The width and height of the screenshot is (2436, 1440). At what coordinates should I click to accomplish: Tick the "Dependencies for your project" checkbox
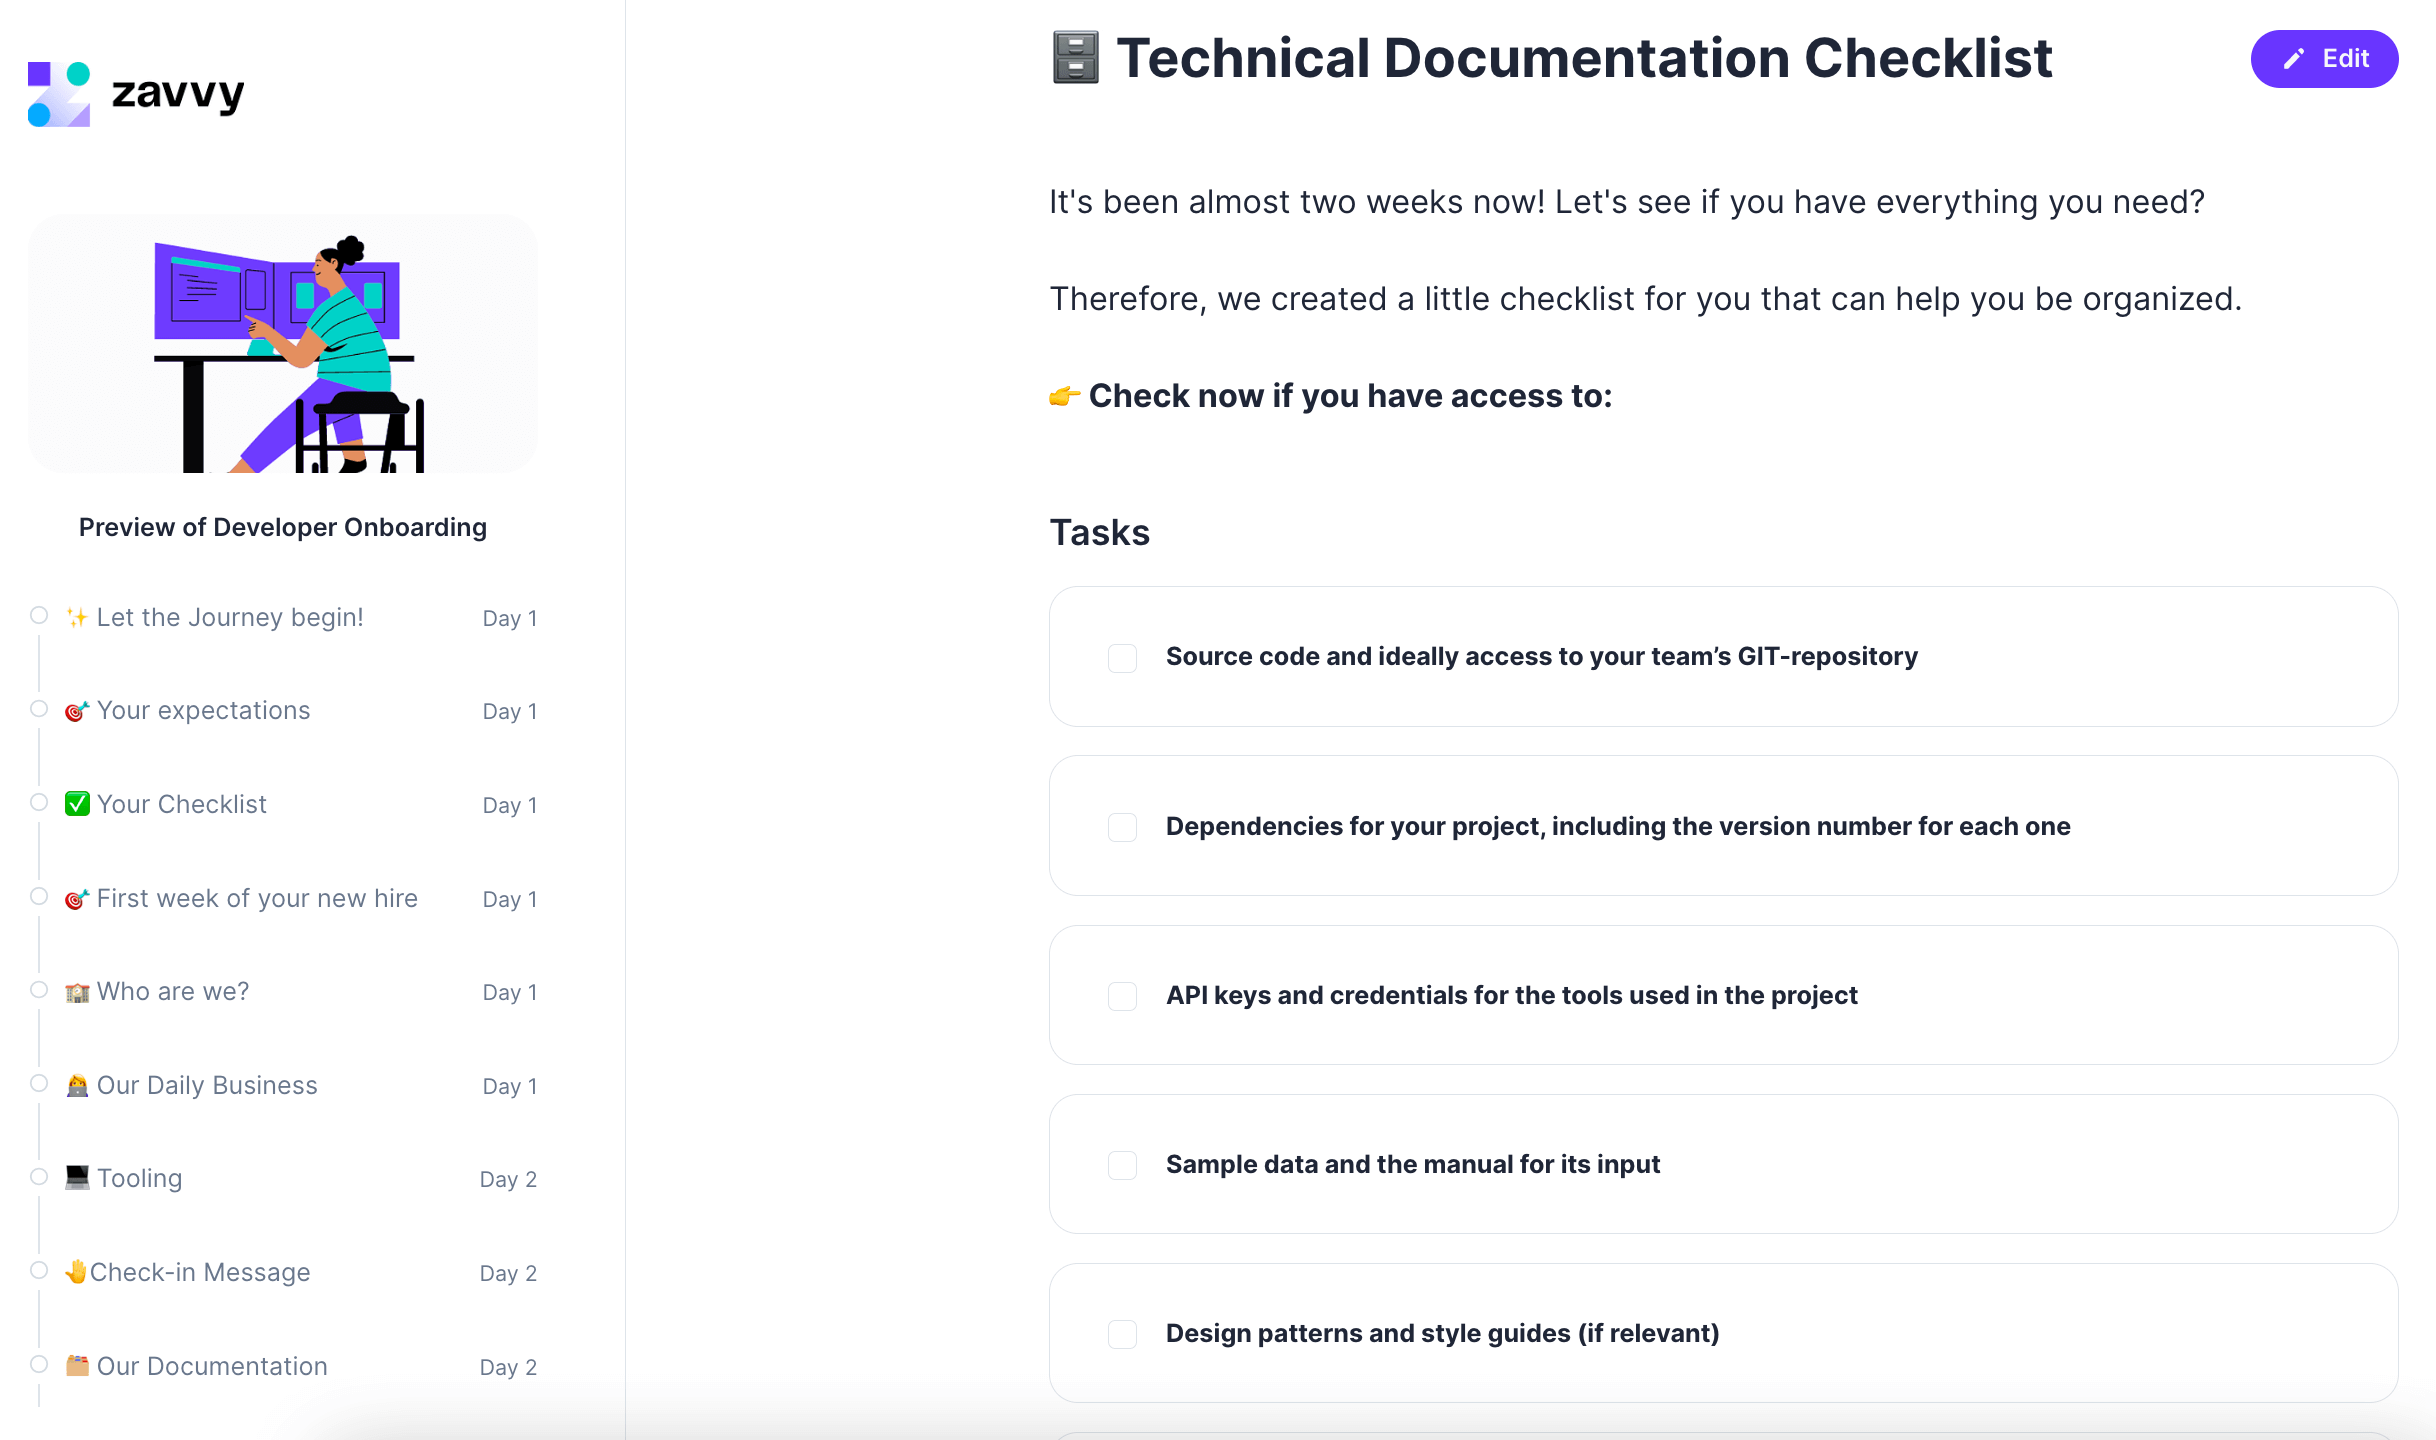pos(1121,826)
